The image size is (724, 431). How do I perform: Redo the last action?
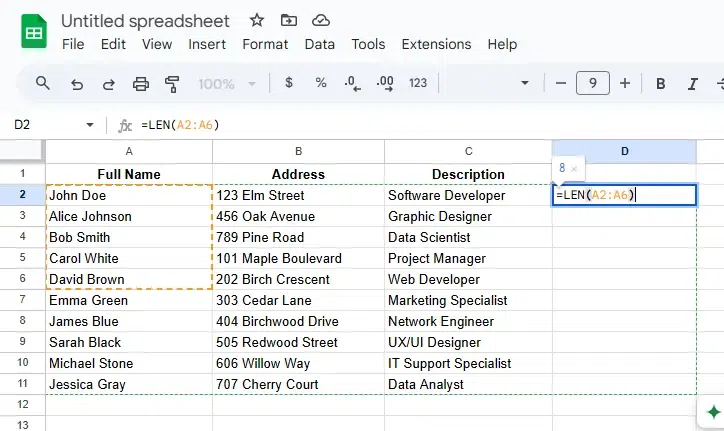[x=109, y=84]
